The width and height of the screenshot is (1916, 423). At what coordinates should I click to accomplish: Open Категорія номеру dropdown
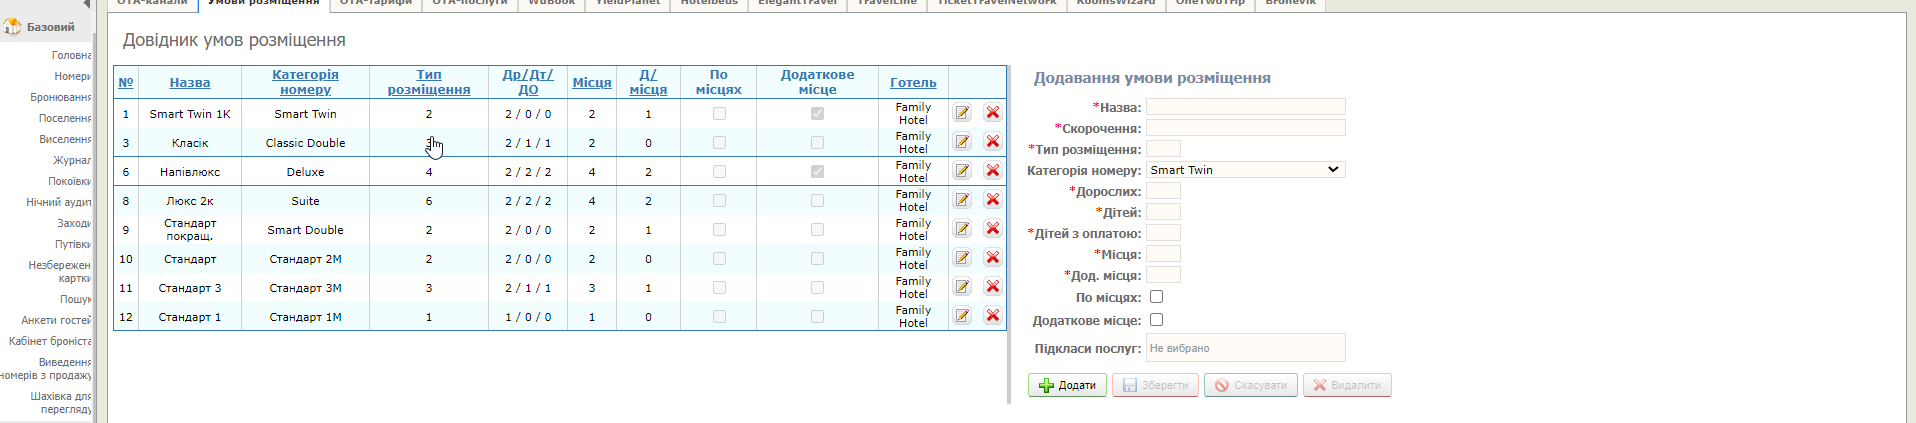[x=1245, y=170]
